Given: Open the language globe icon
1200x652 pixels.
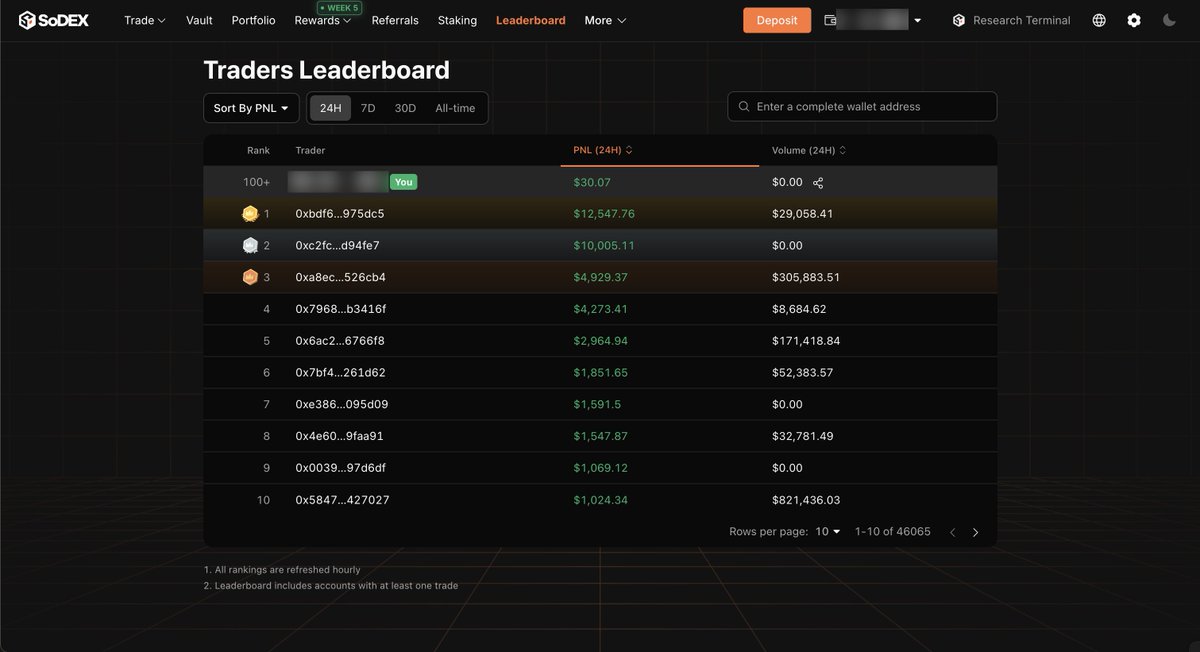Looking at the screenshot, I should click(x=1099, y=20).
